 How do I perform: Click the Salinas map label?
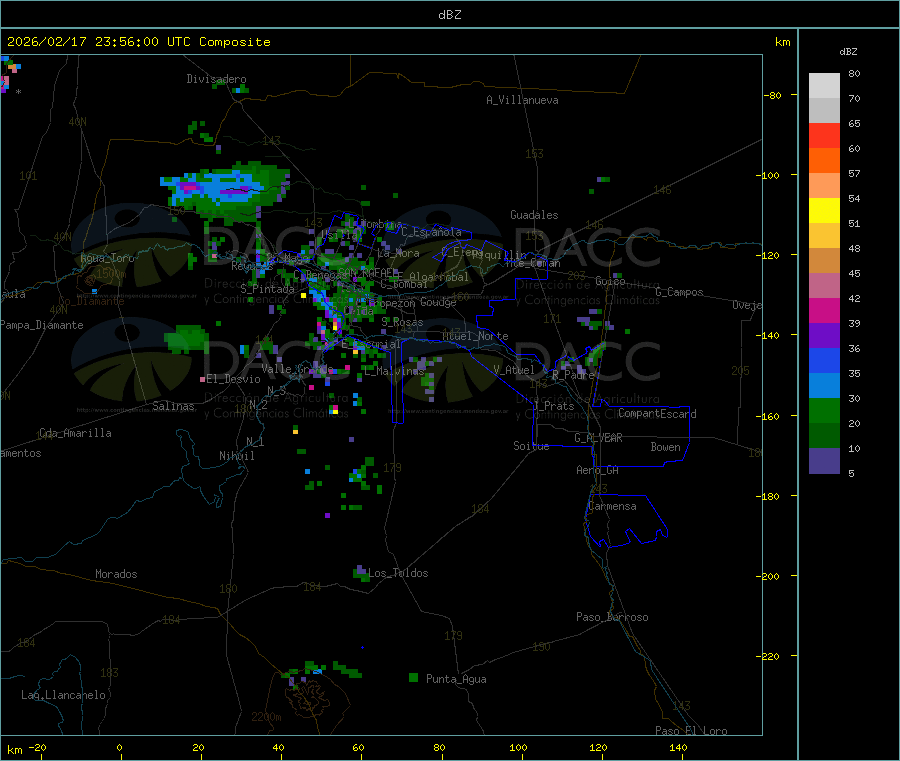click(x=173, y=406)
